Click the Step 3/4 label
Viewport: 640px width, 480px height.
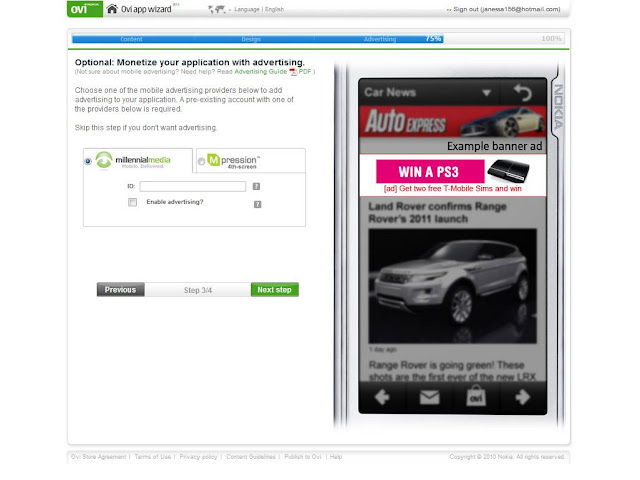(198, 290)
